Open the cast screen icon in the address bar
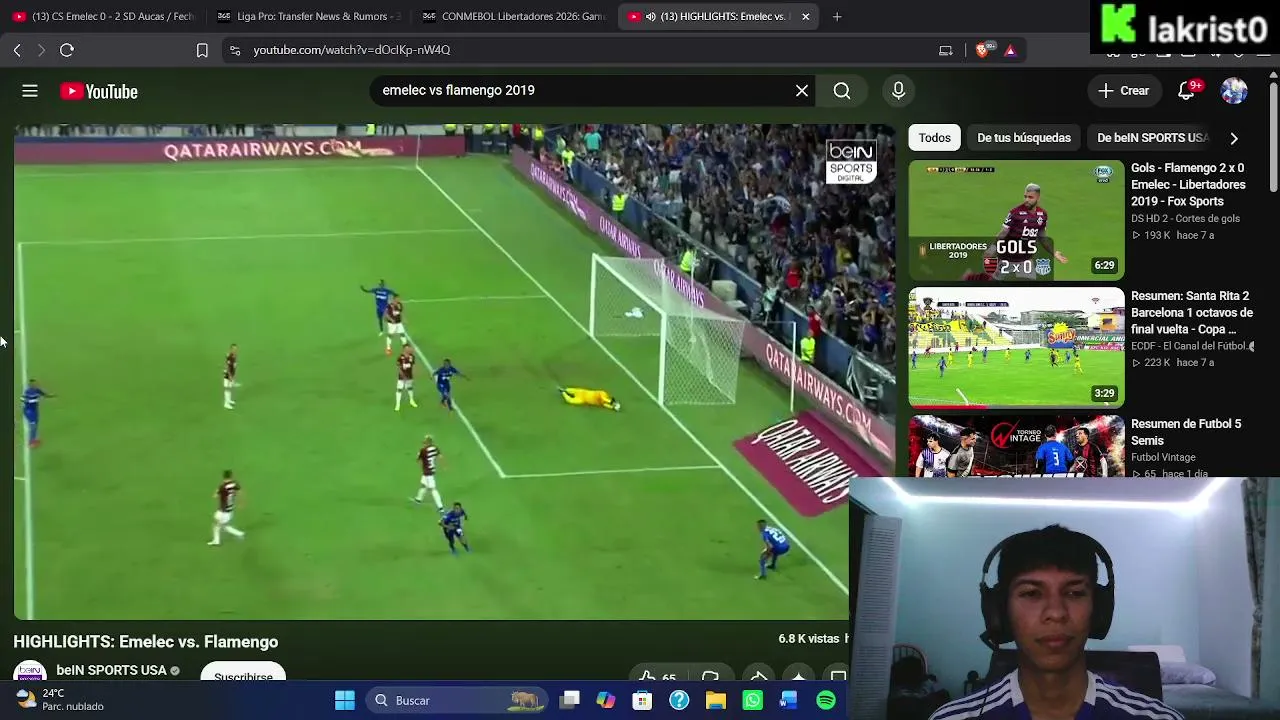This screenshot has width=1280, height=720. (946, 50)
